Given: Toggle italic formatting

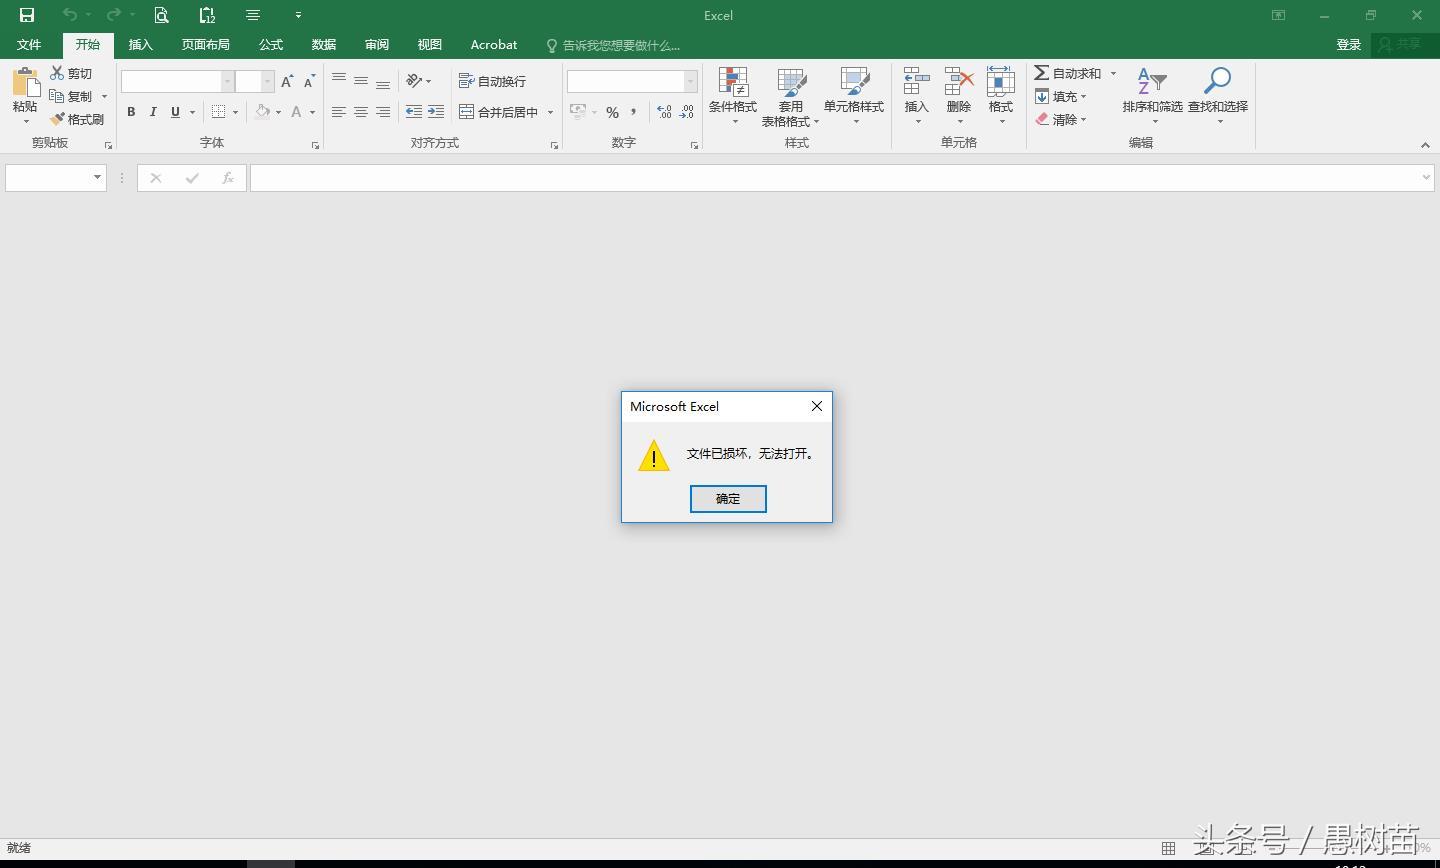Looking at the screenshot, I should [x=152, y=112].
